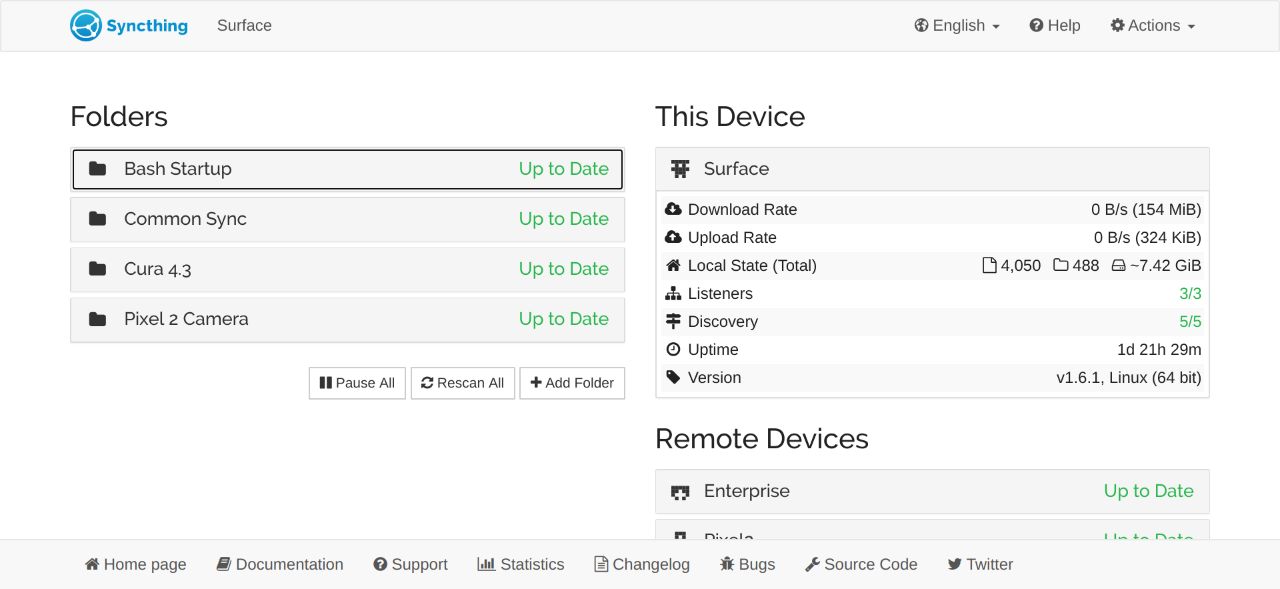Open the Actions dropdown menu
This screenshot has width=1280, height=589.
coord(1152,26)
